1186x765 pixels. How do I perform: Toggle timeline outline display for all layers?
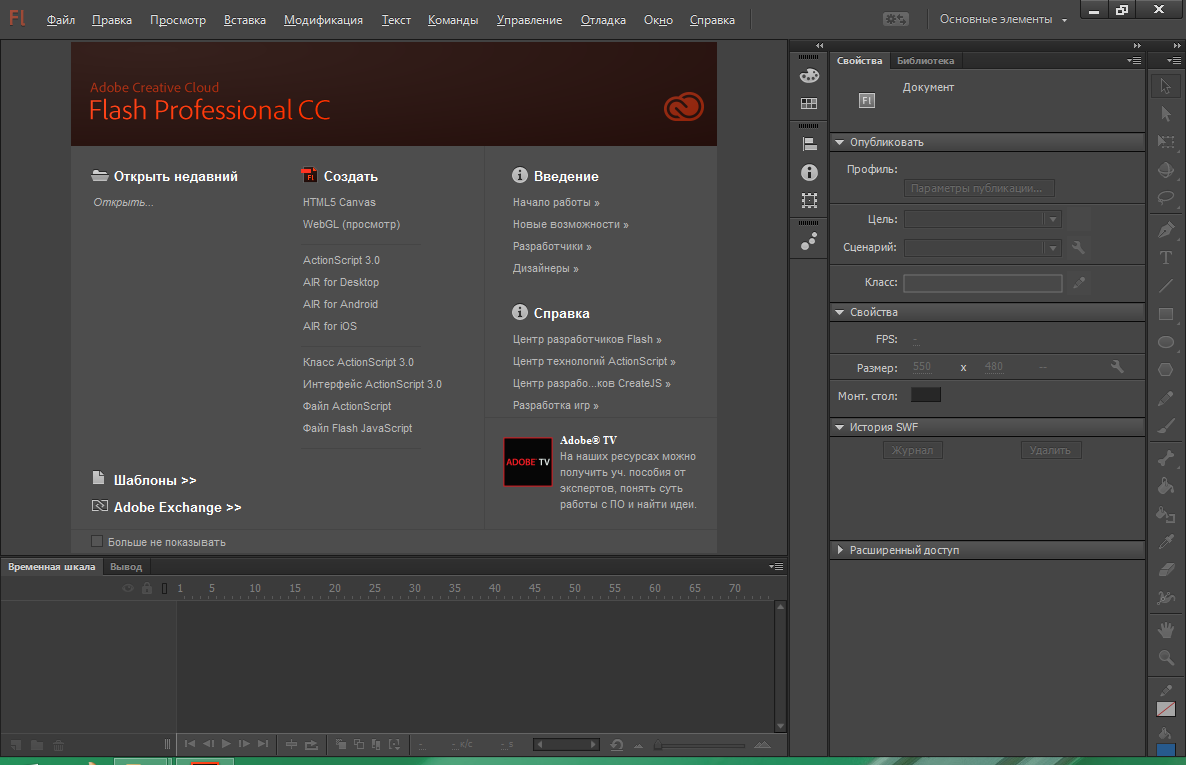point(164,588)
